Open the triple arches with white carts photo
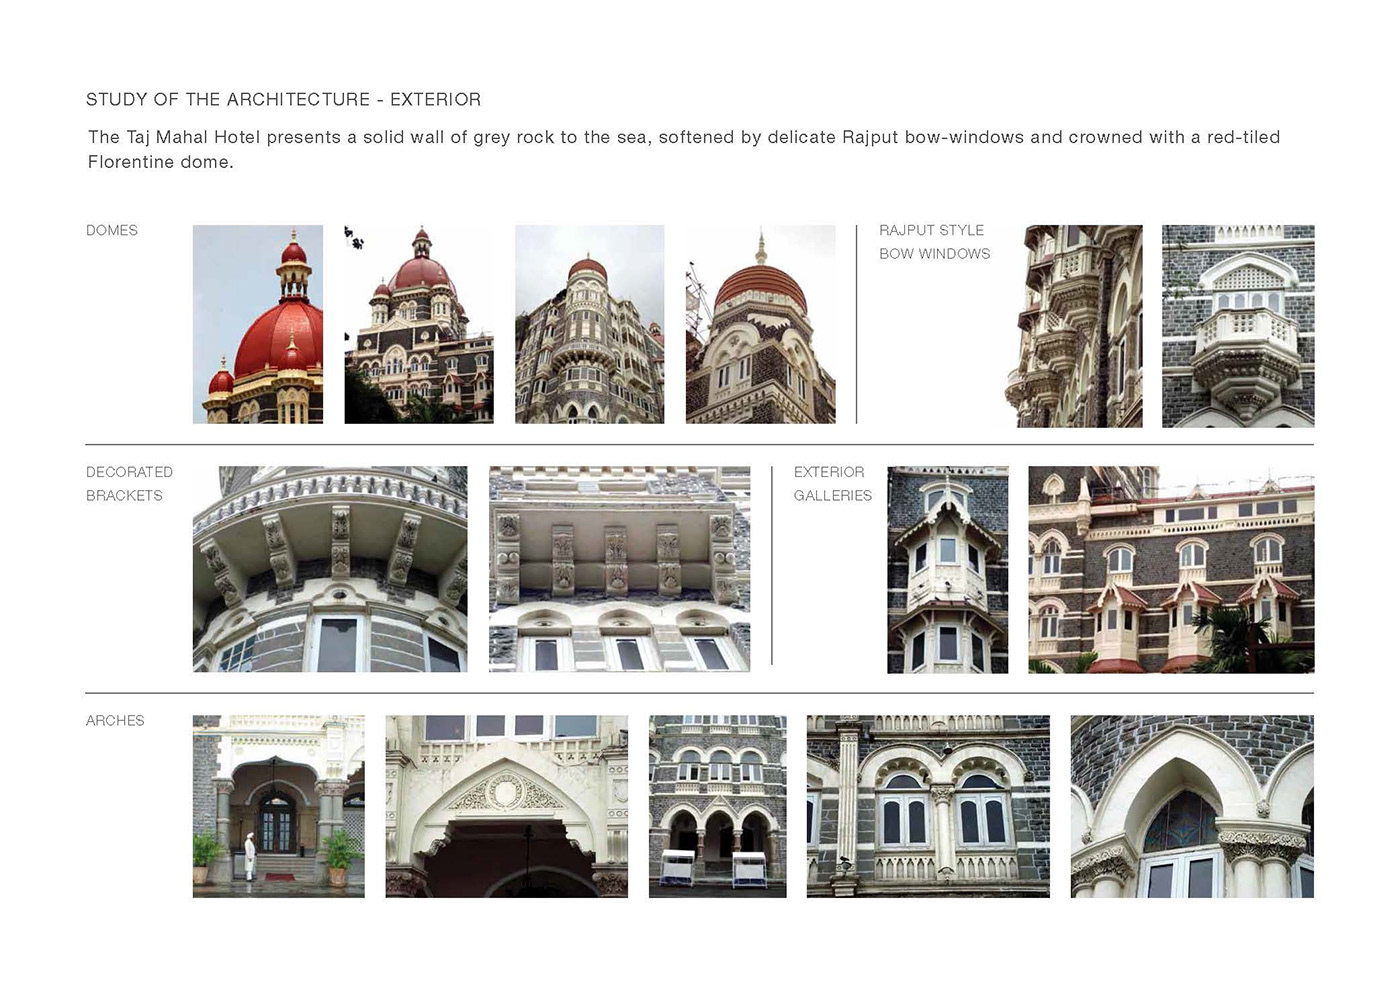1400x990 pixels. click(x=718, y=806)
